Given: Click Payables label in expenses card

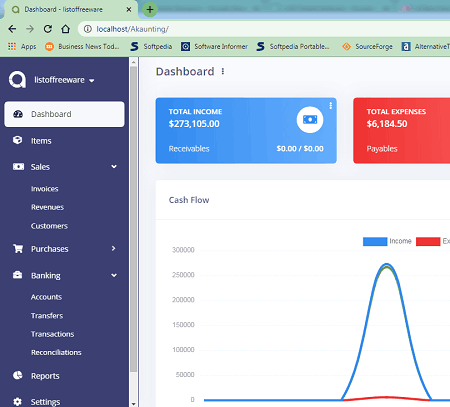Looking at the screenshot, I should coord(382,149).
